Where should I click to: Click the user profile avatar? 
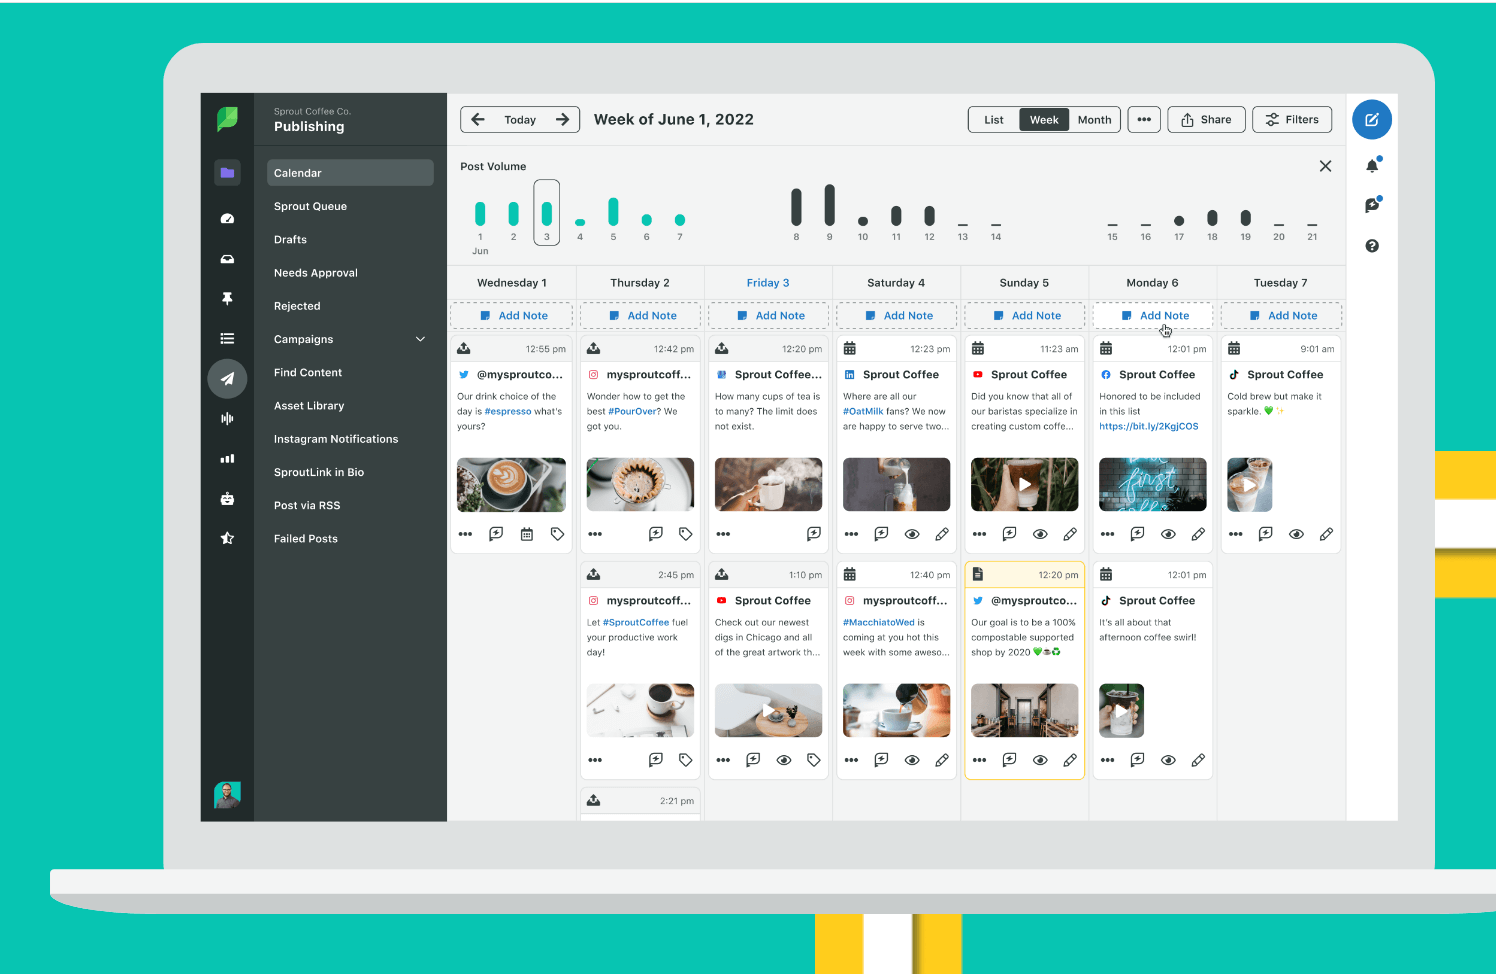[227, 795]
